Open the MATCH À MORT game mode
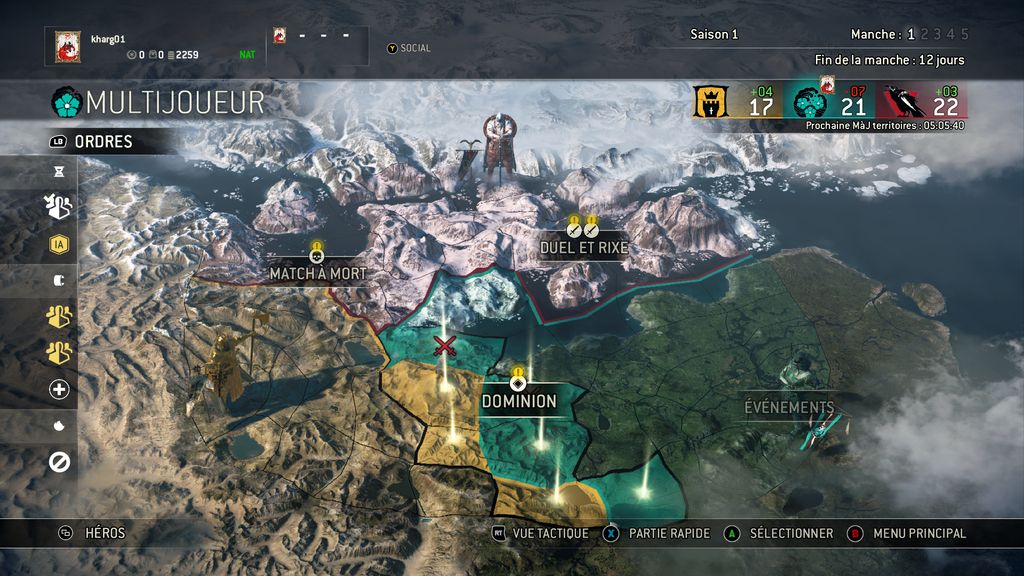This screenshot has width=1024, height=576. pos(318,274)
